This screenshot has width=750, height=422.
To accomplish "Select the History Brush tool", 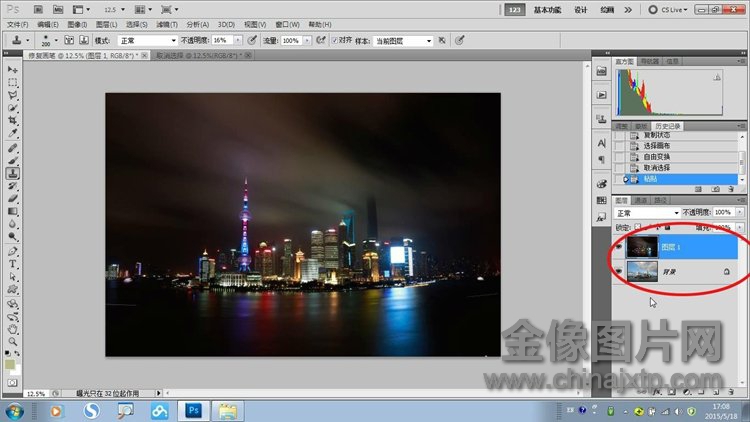I will (12, 186).
